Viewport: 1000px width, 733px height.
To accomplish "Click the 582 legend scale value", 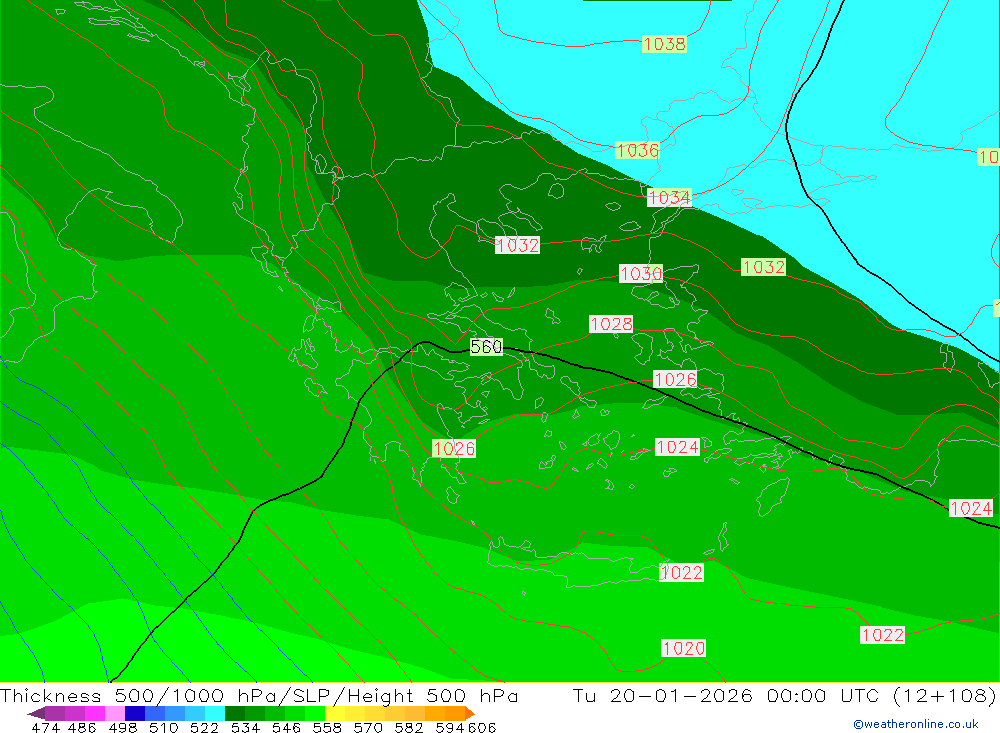I will pyautogui.click(x=408, y=727).
